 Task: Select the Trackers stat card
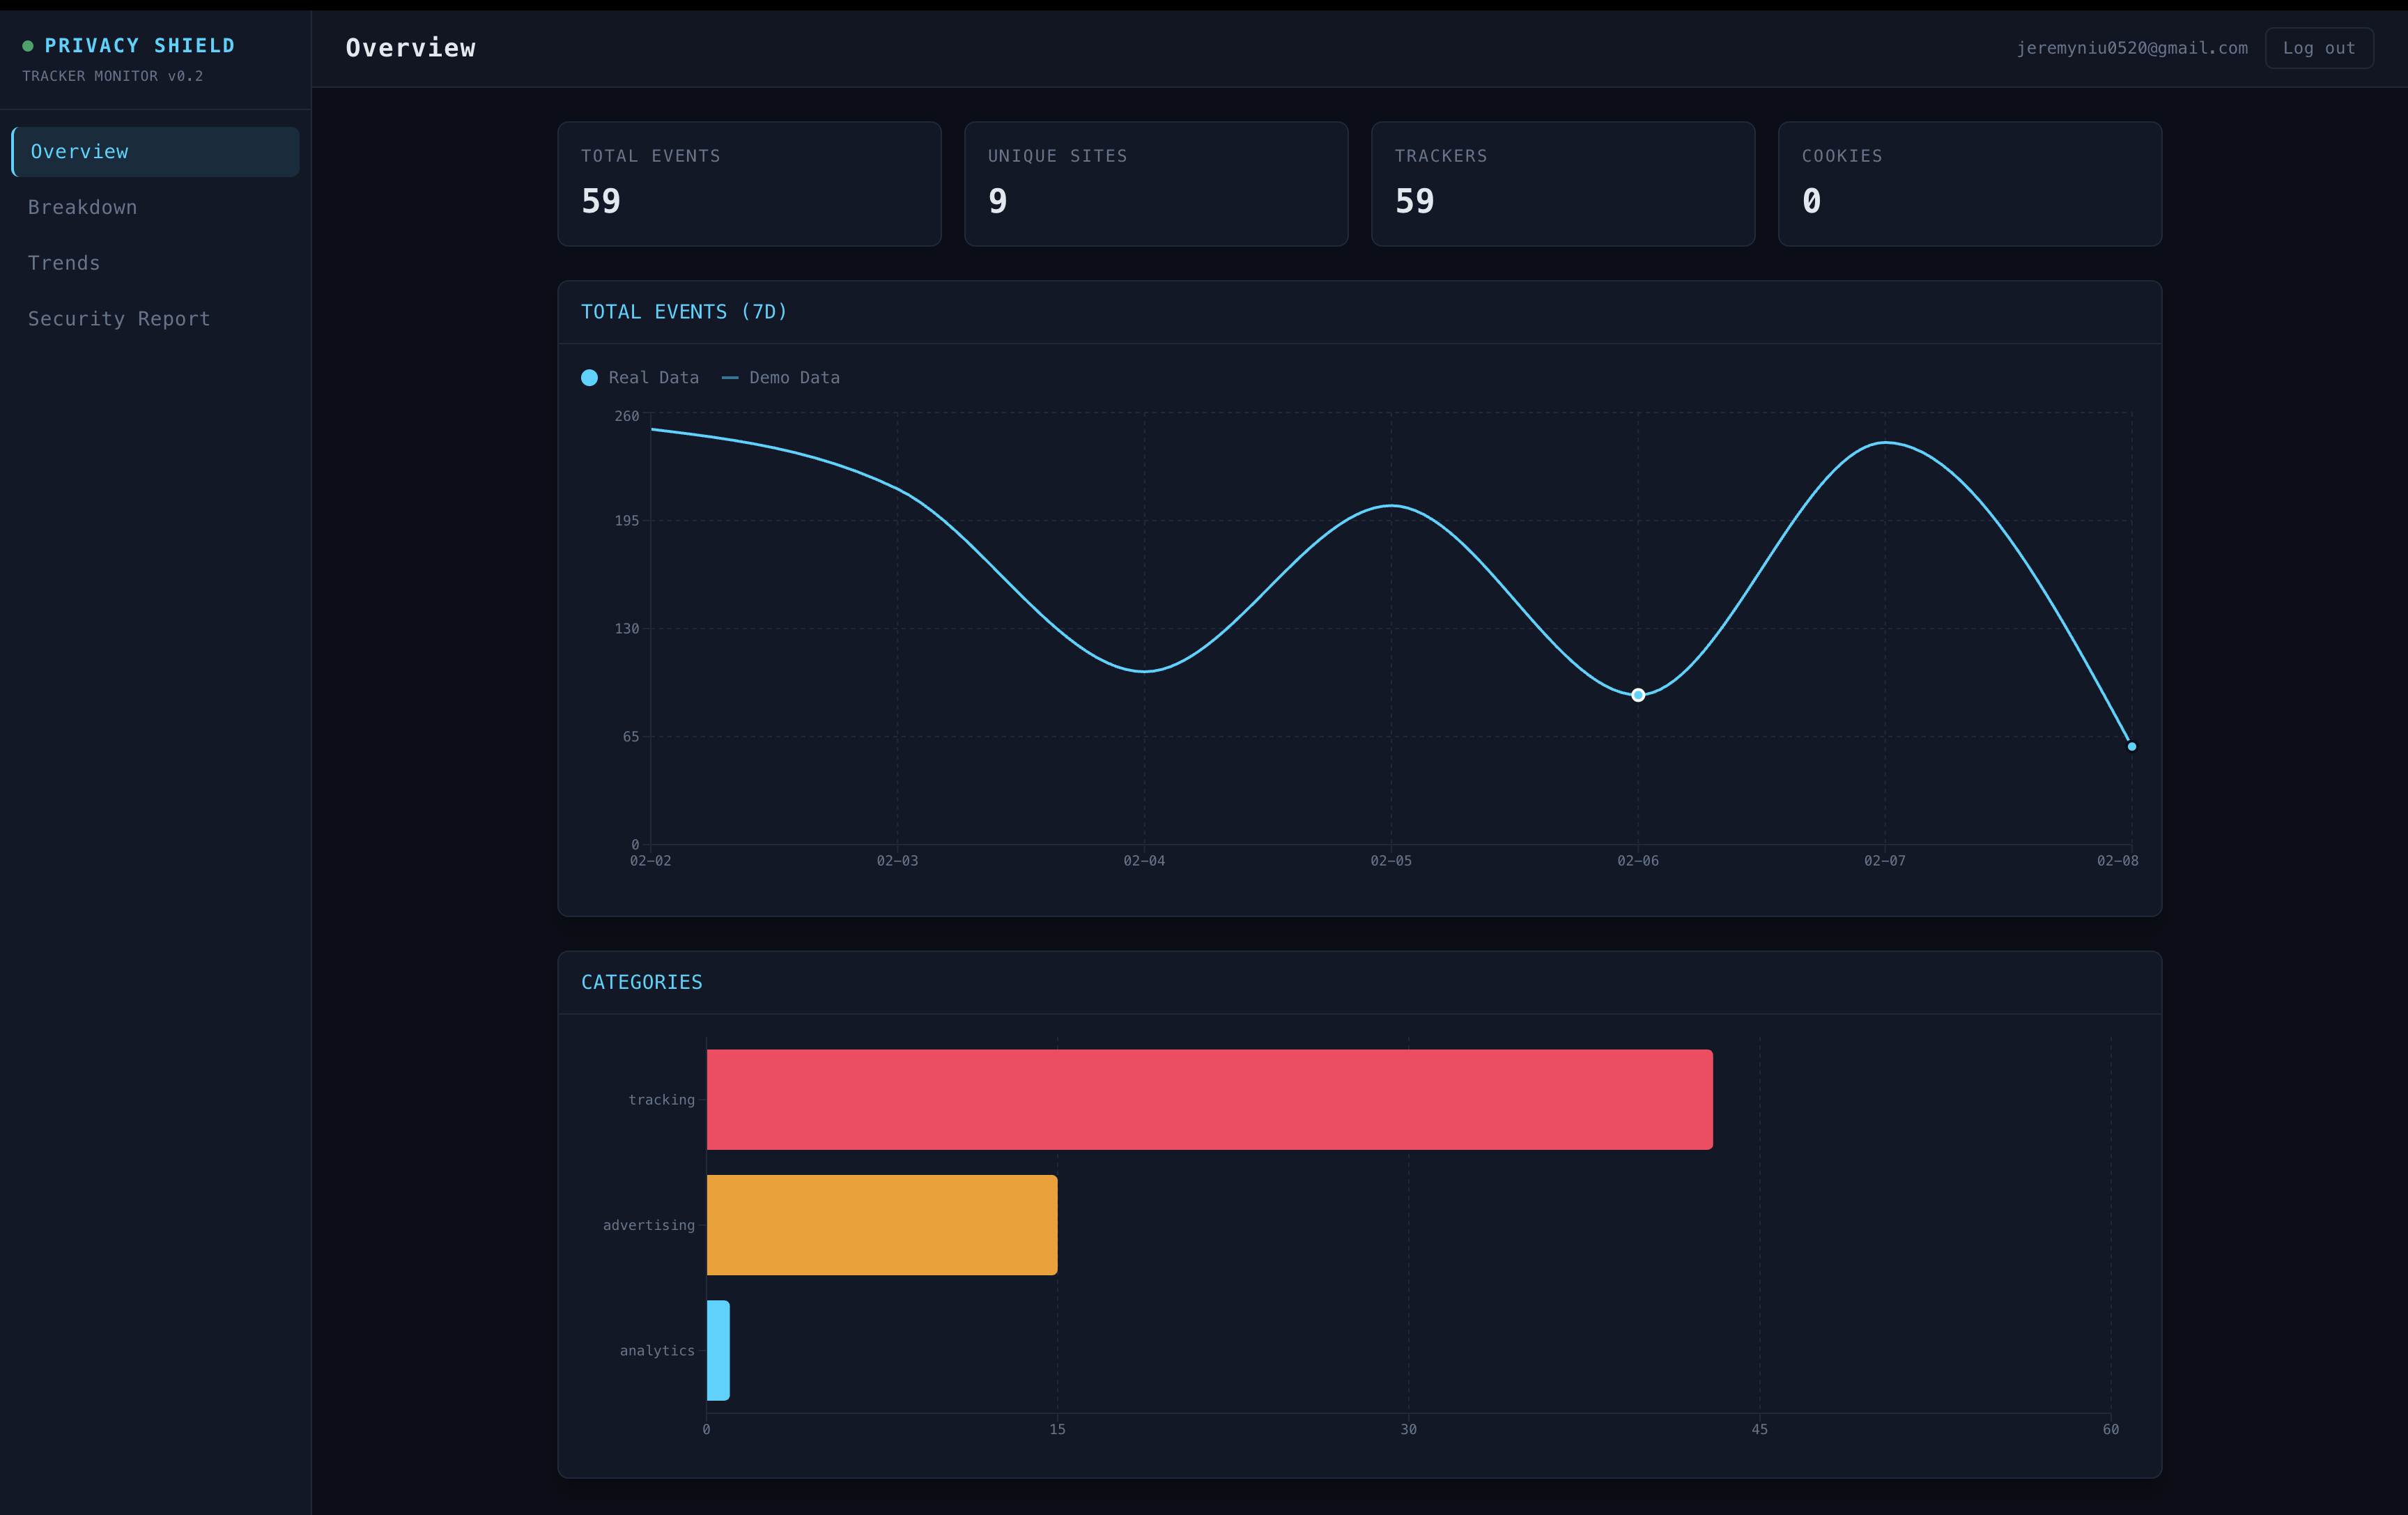[x=1562, y=184]
